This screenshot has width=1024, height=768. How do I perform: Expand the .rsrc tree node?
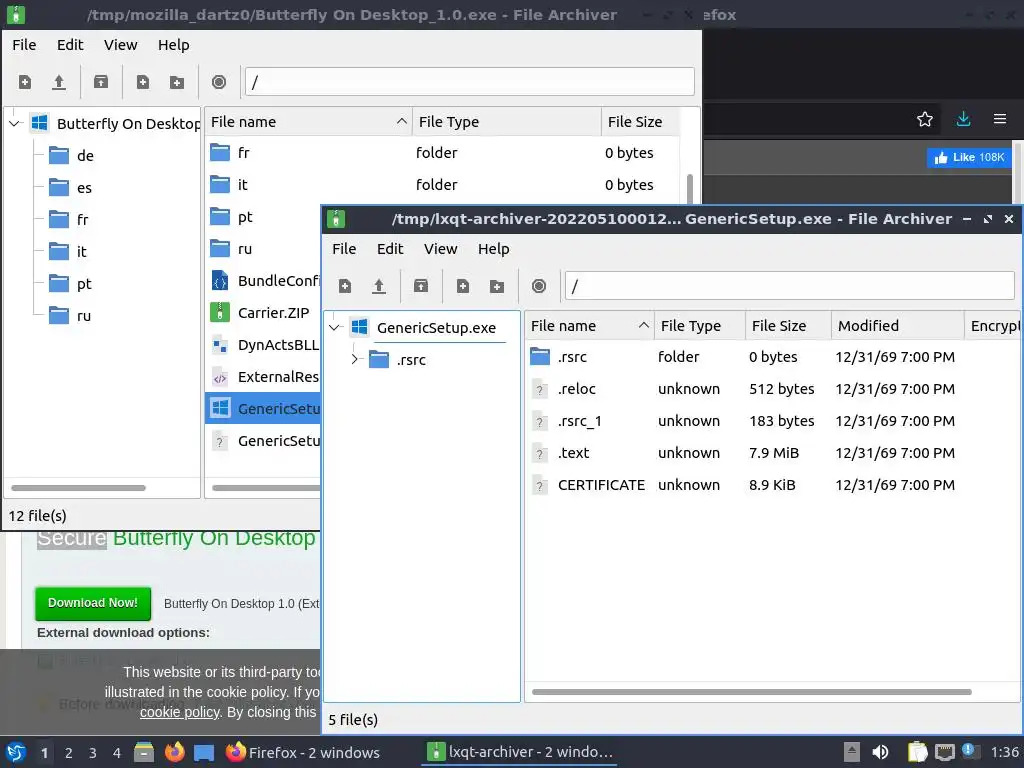[x=355, y=359]
